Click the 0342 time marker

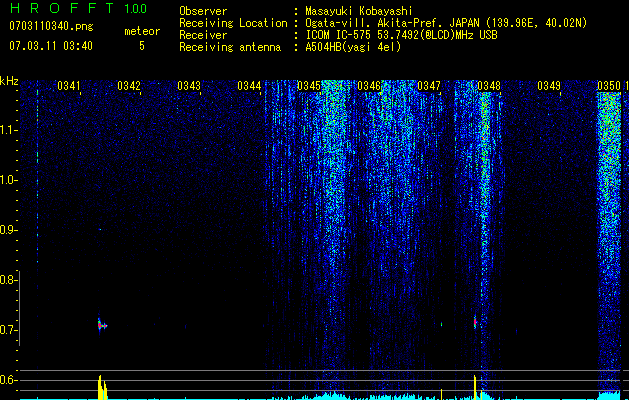129,86
